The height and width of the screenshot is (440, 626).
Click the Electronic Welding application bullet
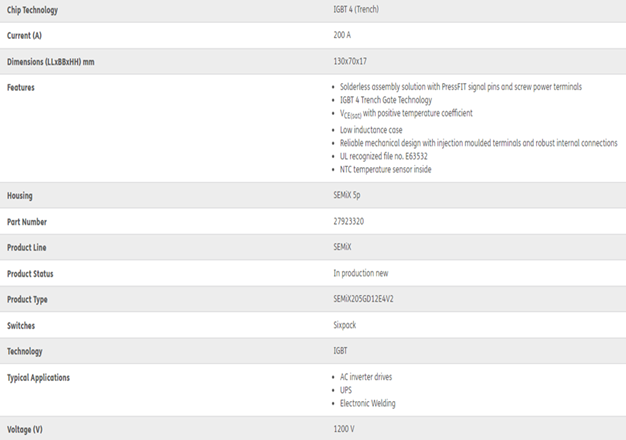point(368,403)
